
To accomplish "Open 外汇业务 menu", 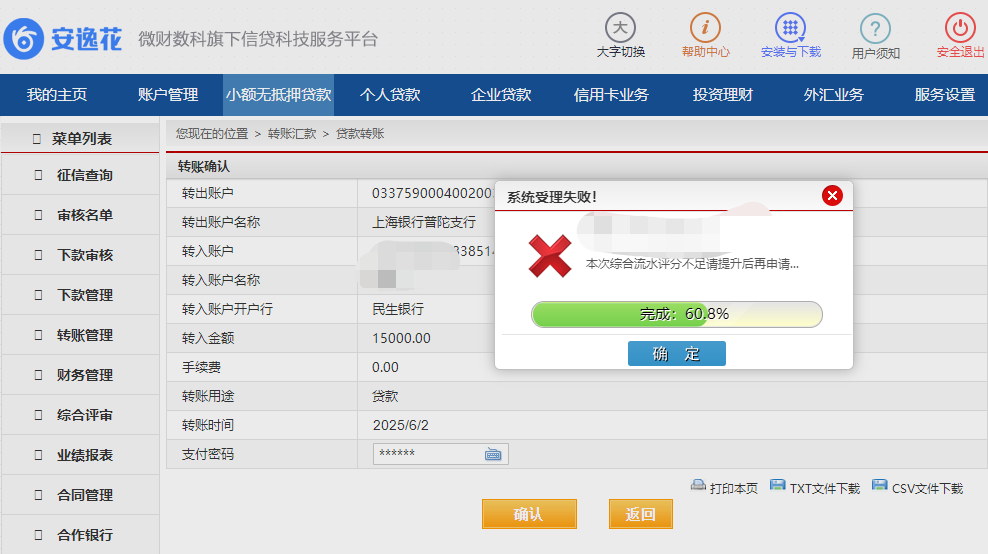I will (x=833, y=95).
